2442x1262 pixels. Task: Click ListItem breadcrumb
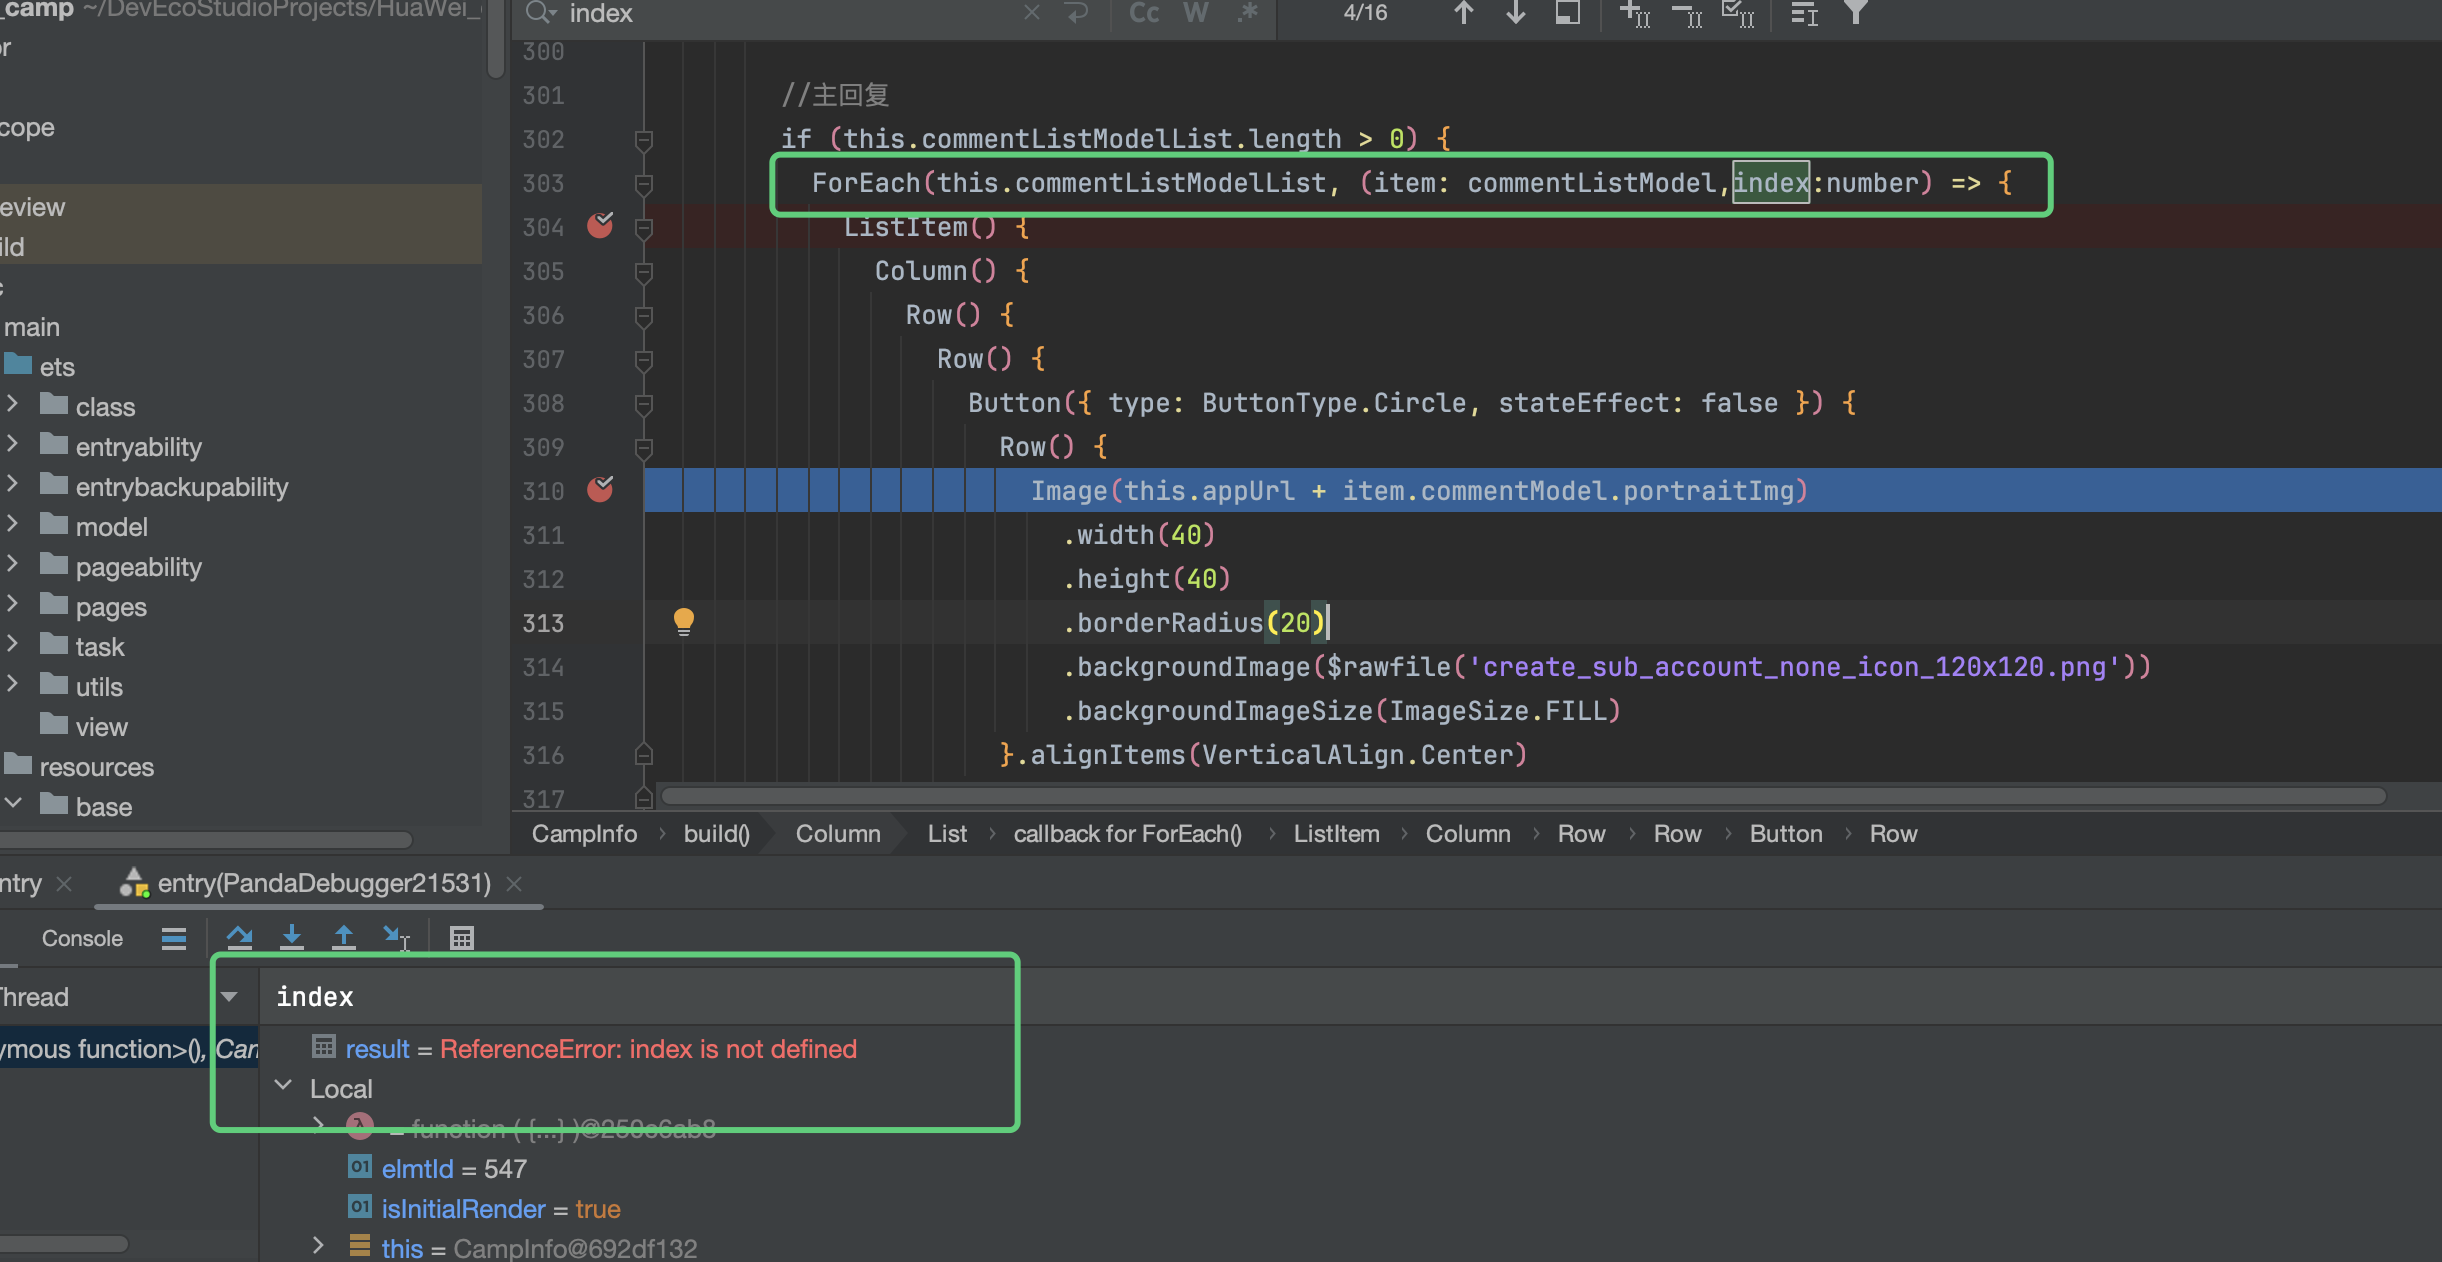coord(1336,834)
